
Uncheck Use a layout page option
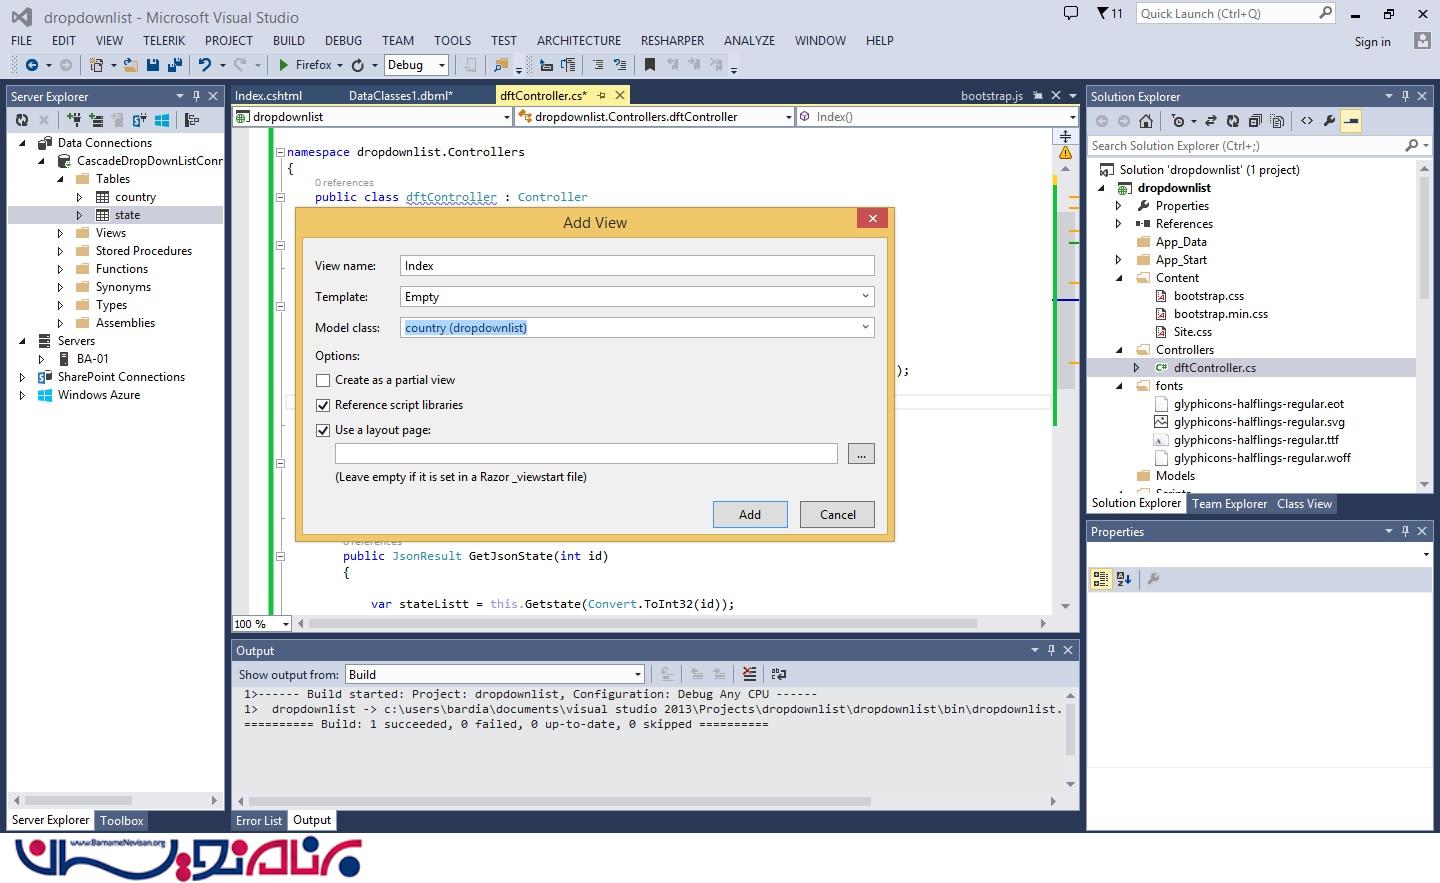pyautogui.click(x=323, y=430)
